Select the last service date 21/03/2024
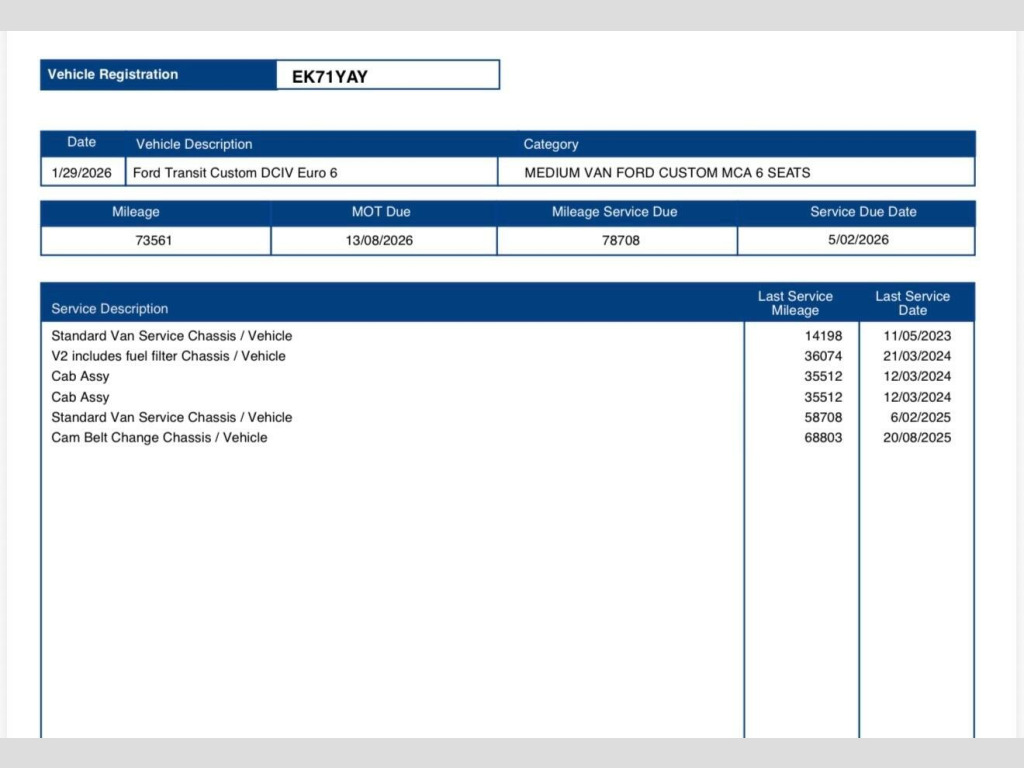 point(917,356)
